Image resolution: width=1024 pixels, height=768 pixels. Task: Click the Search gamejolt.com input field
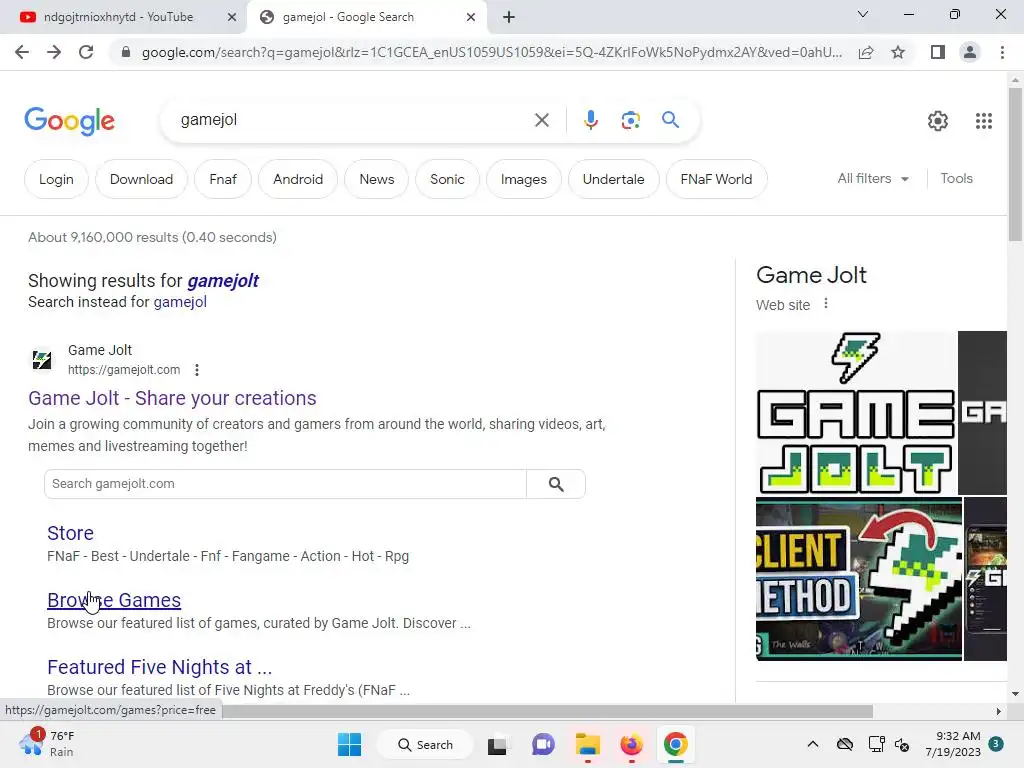pyautogui.click(x=285, y=484)
